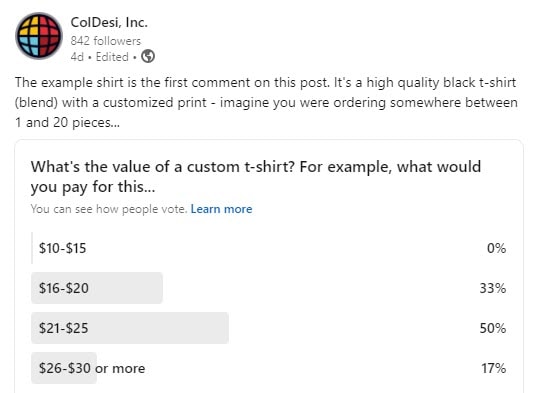Viewport: 538px width, 393px height.
Task: Click the '1 and 20 pieces...' text line
Action: pos(68,123)
